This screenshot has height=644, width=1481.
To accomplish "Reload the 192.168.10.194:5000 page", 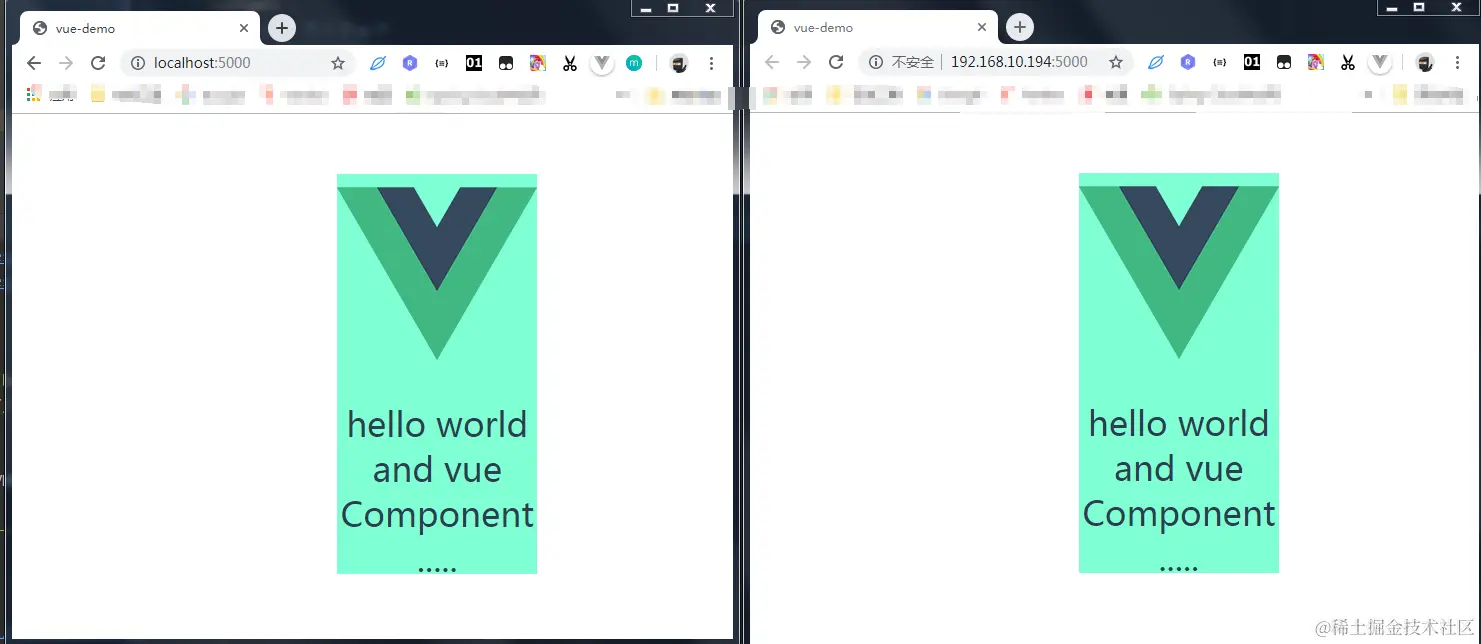I will coord(836,62).
